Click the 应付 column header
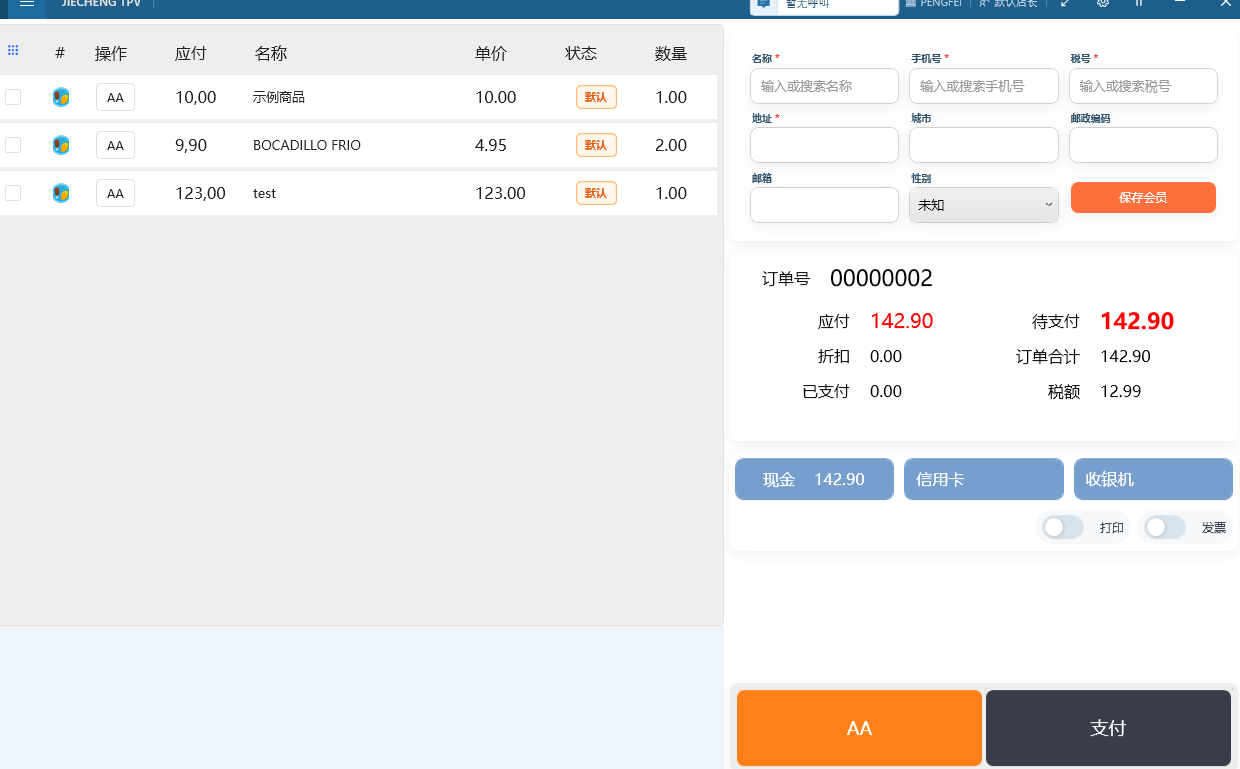The image size is (1240, 769). point(190,54)
